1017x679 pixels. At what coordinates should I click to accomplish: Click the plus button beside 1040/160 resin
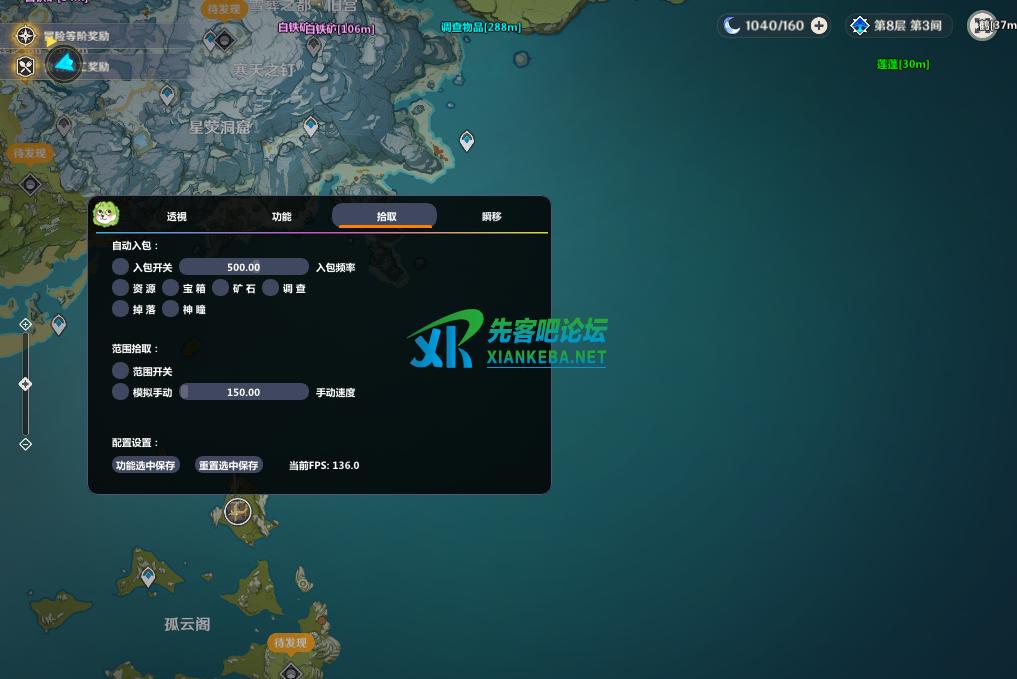pos(819,26)
